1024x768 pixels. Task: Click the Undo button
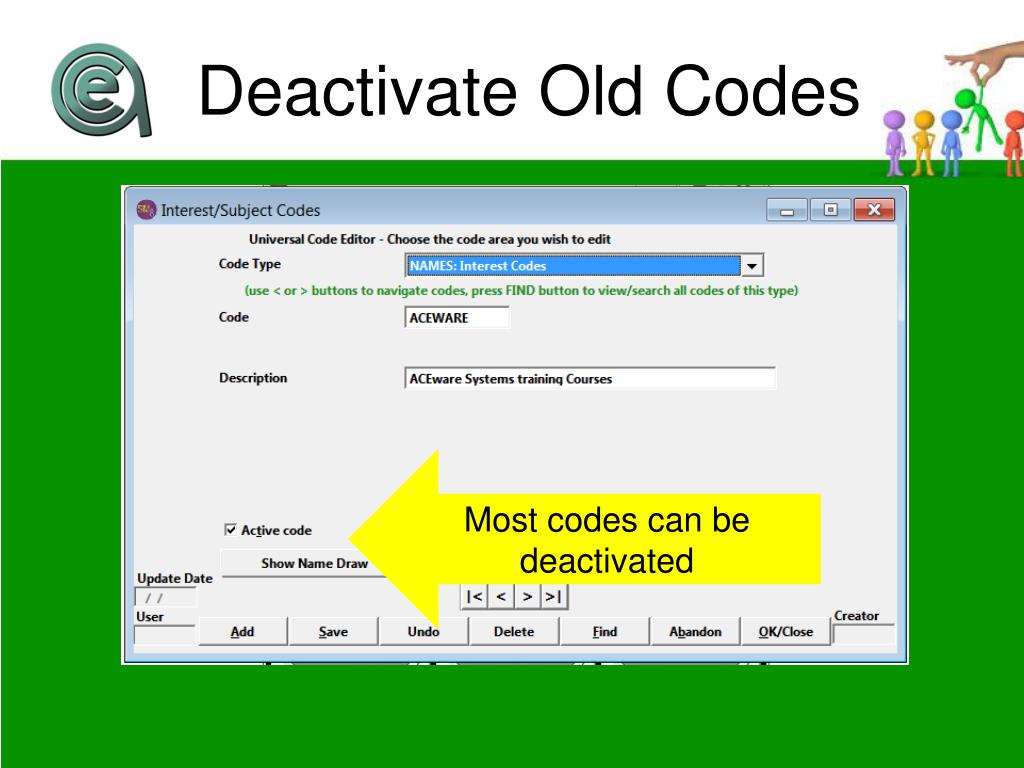tap(423, 632)
